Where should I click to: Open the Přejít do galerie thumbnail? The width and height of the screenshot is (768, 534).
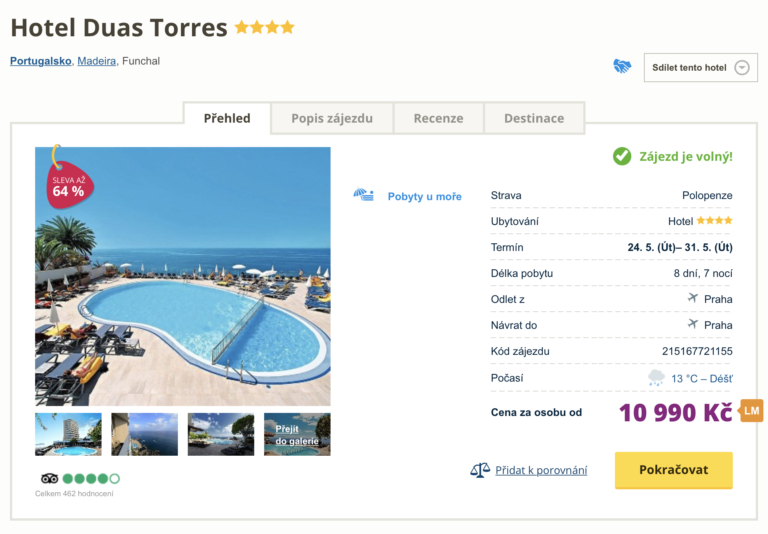tap(297, 434)
